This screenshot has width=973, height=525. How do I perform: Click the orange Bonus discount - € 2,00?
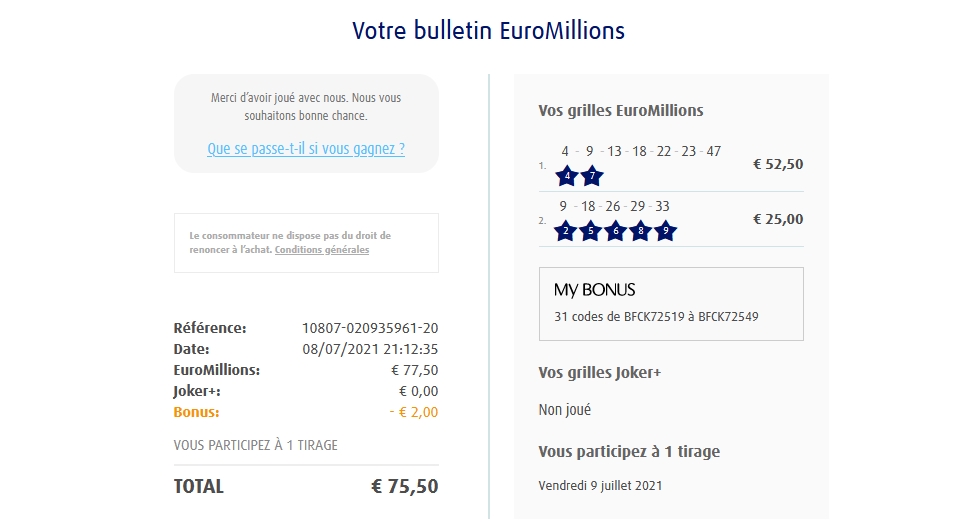point(414,412)
